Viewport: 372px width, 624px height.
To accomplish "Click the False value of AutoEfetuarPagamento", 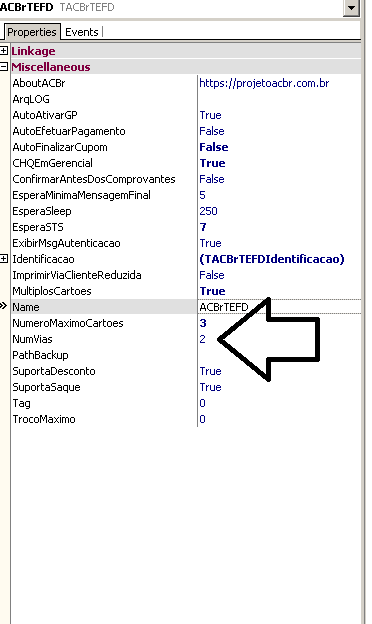I will pyautogui.click(x=212, y=131).
